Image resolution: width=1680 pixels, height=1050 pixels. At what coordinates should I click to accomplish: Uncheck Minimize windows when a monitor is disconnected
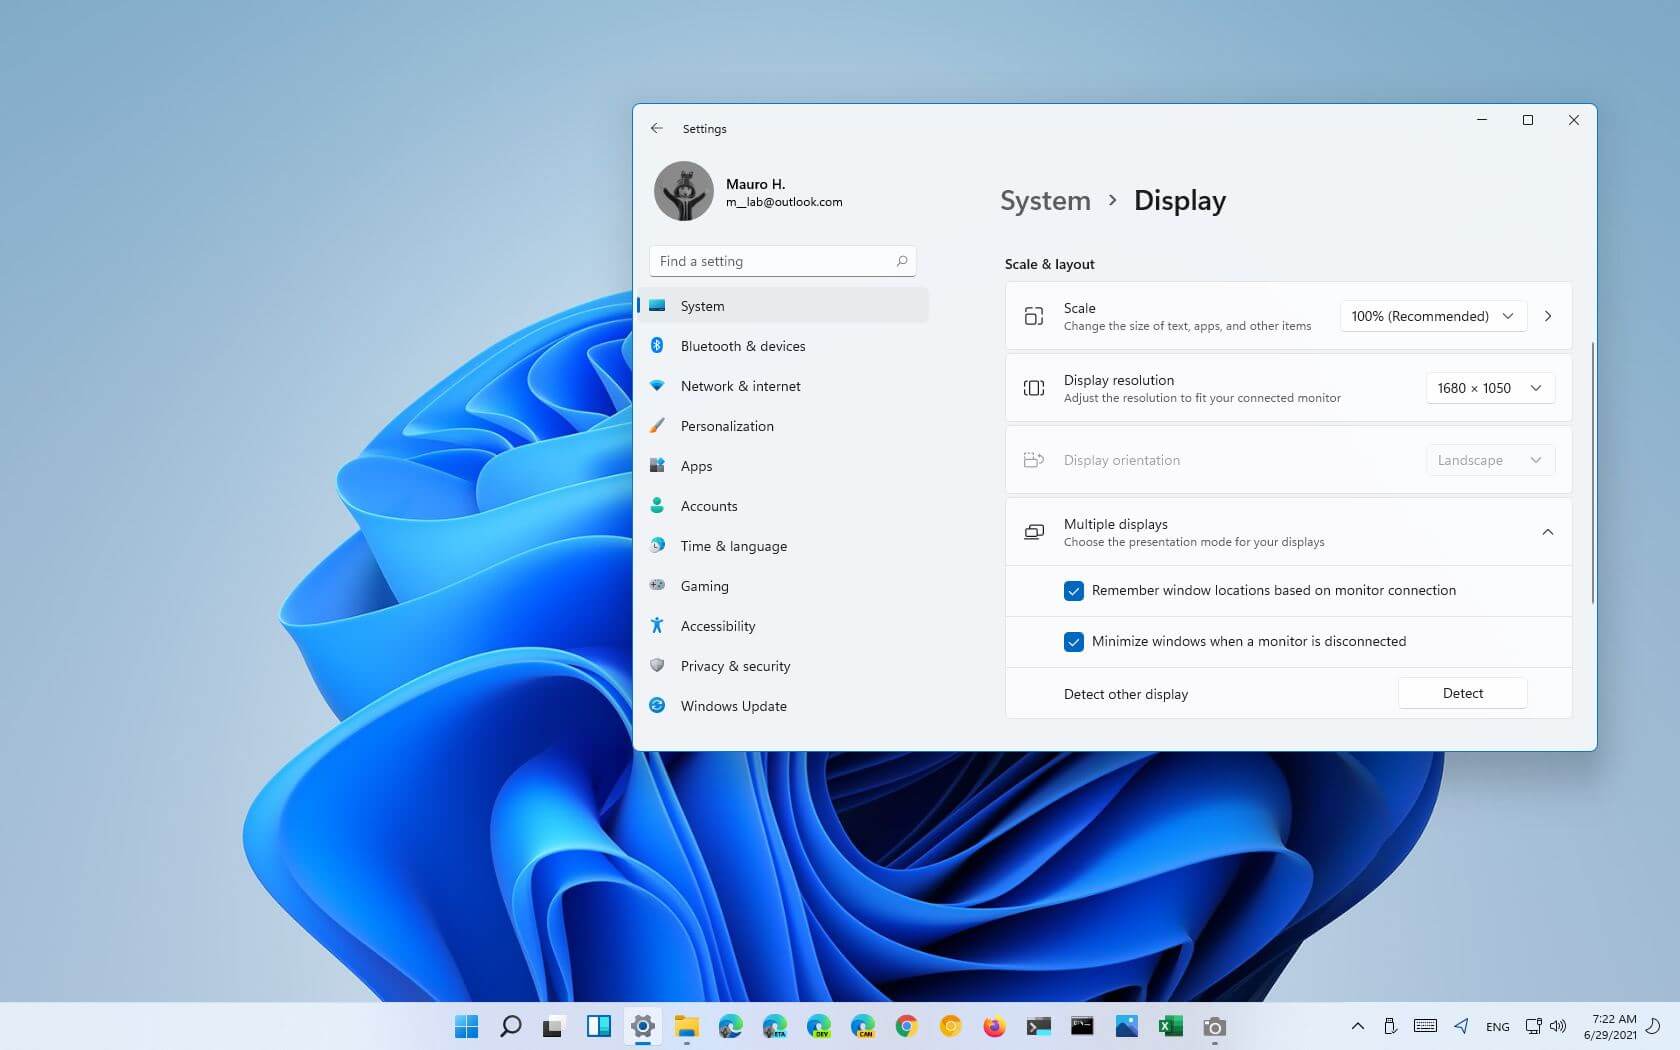click(x=1074, y=642)
